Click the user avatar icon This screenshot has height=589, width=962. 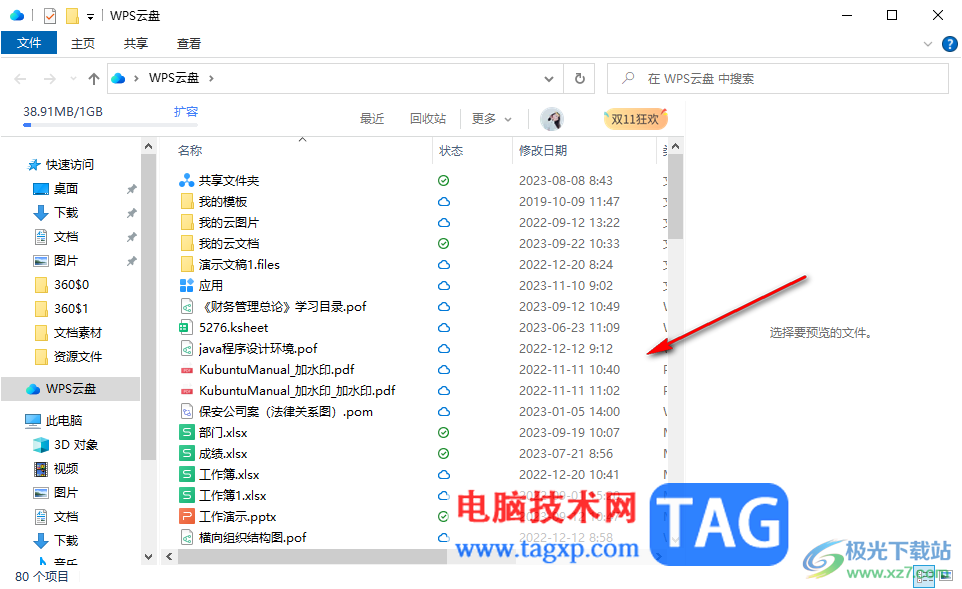coord(552,118)
